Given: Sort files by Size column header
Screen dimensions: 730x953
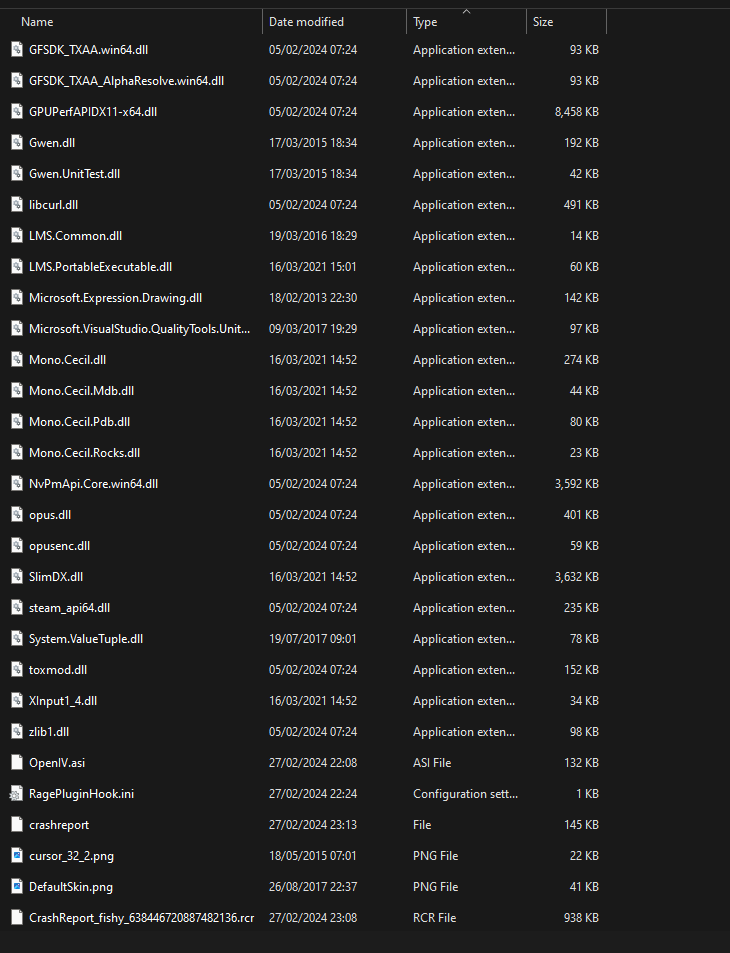Looking at the screenshot, I should 543,22.
